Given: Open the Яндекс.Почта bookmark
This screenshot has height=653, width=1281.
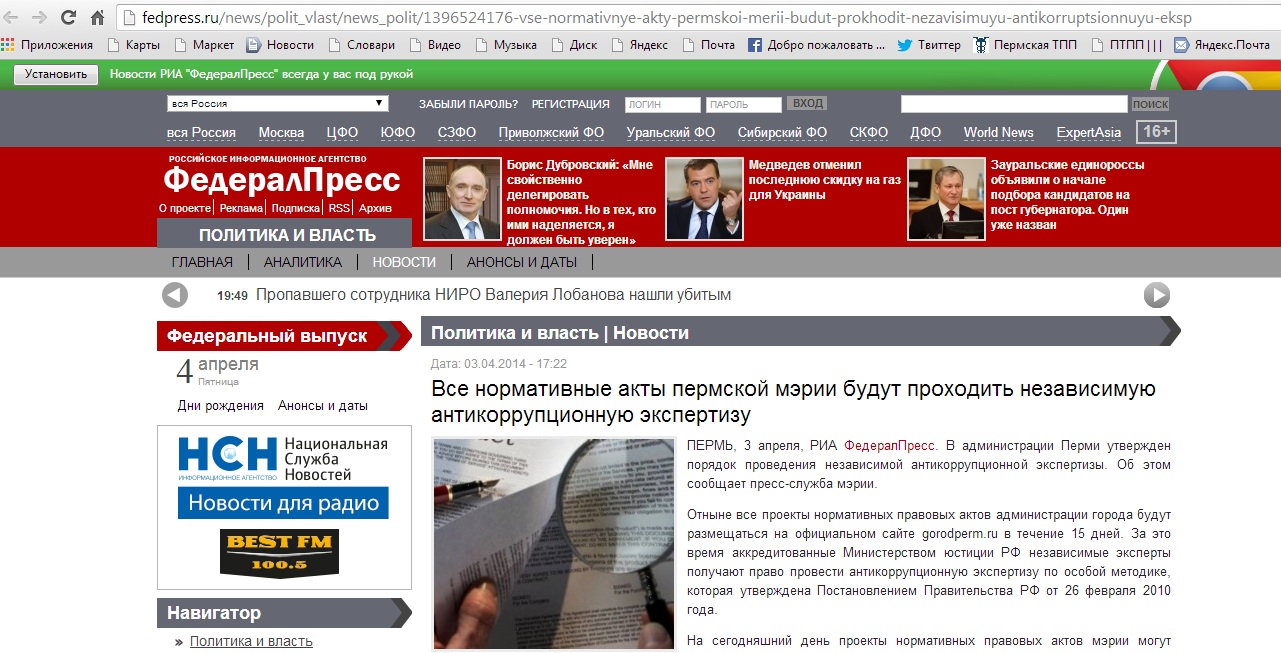Looking at the screenshot, I should [x=1221, y=45].
